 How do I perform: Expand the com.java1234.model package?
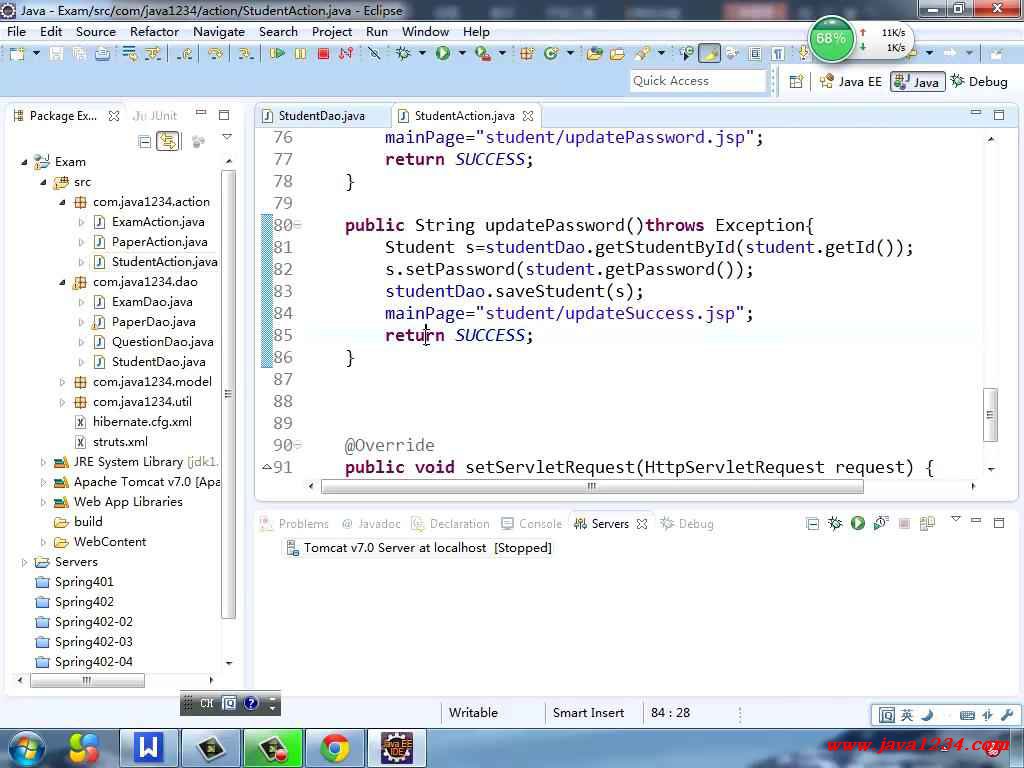coord(62,382)
